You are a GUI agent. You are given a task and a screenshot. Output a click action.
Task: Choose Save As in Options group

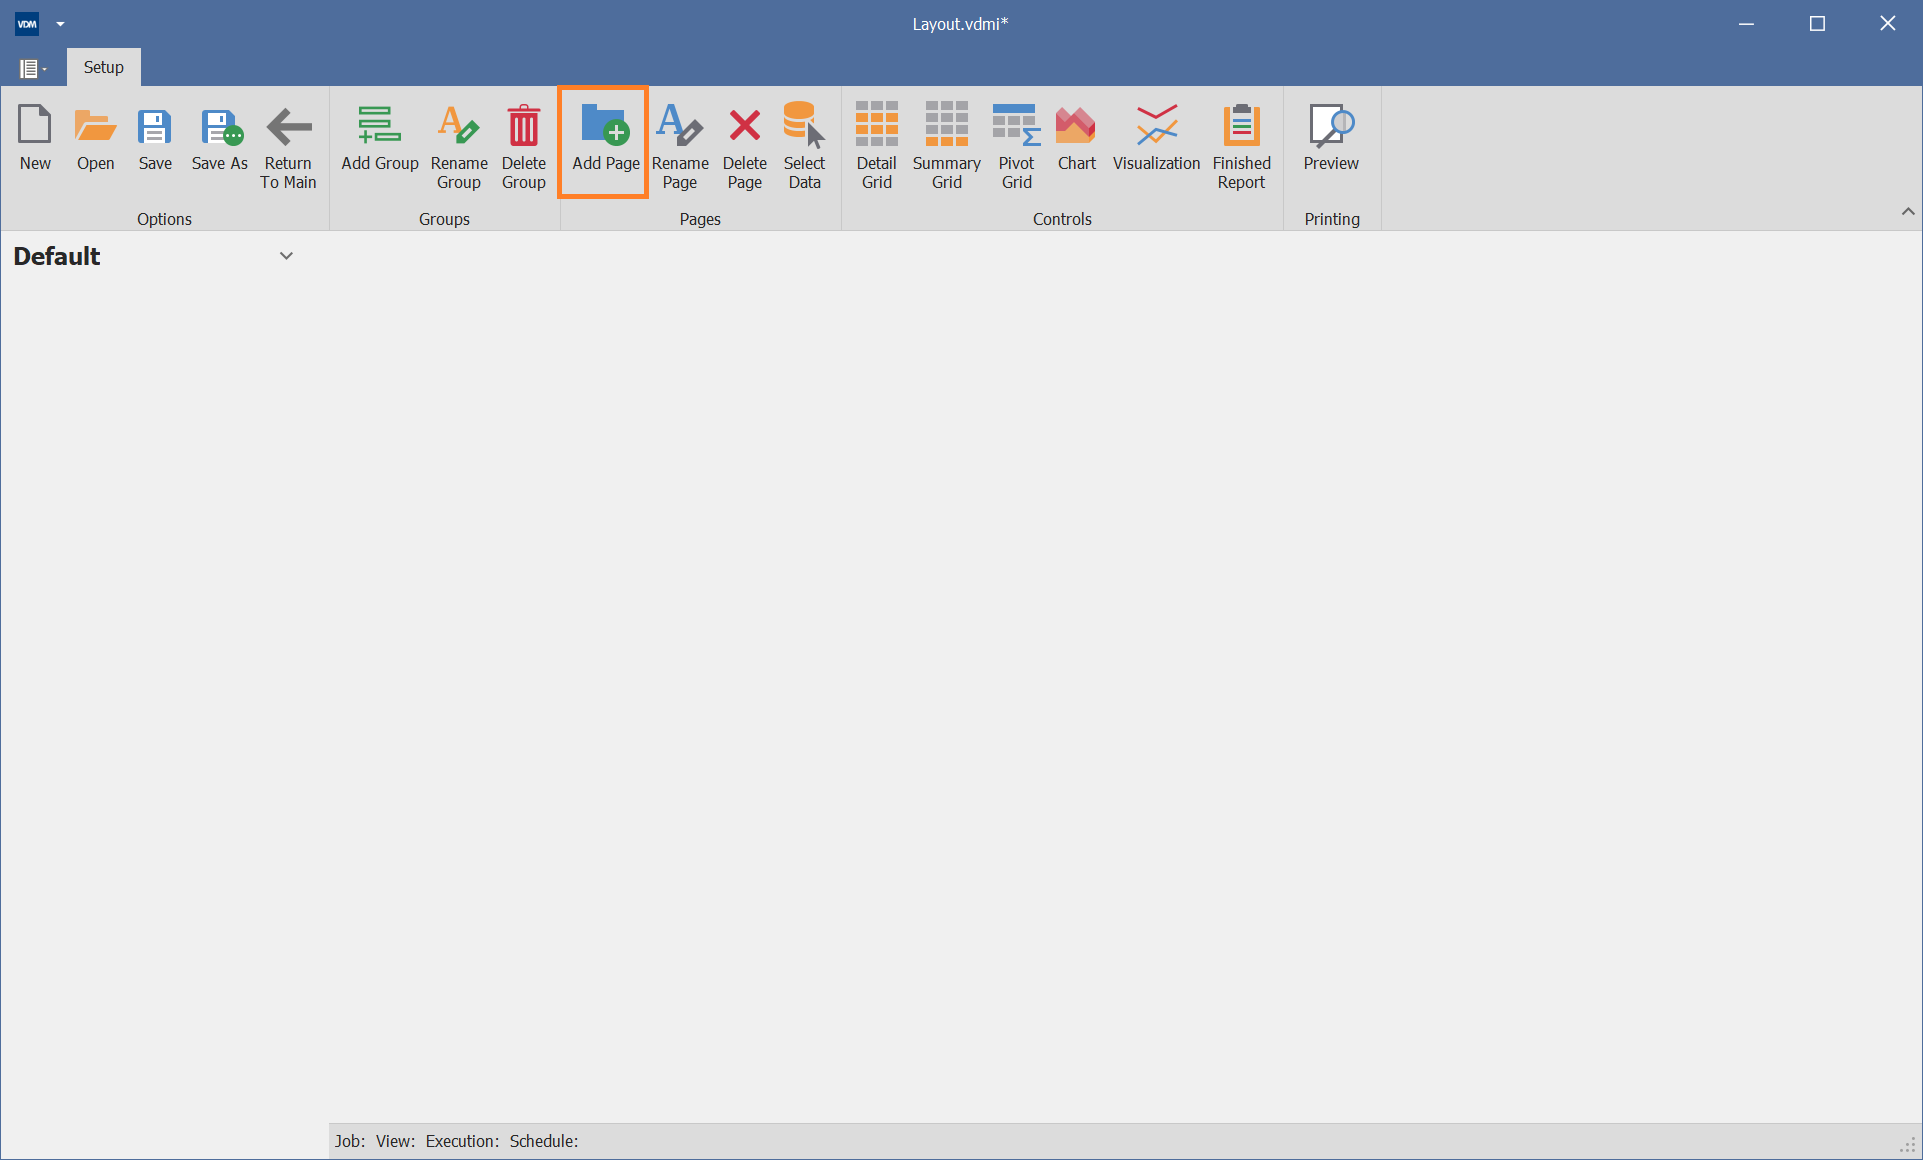(220, 140)
